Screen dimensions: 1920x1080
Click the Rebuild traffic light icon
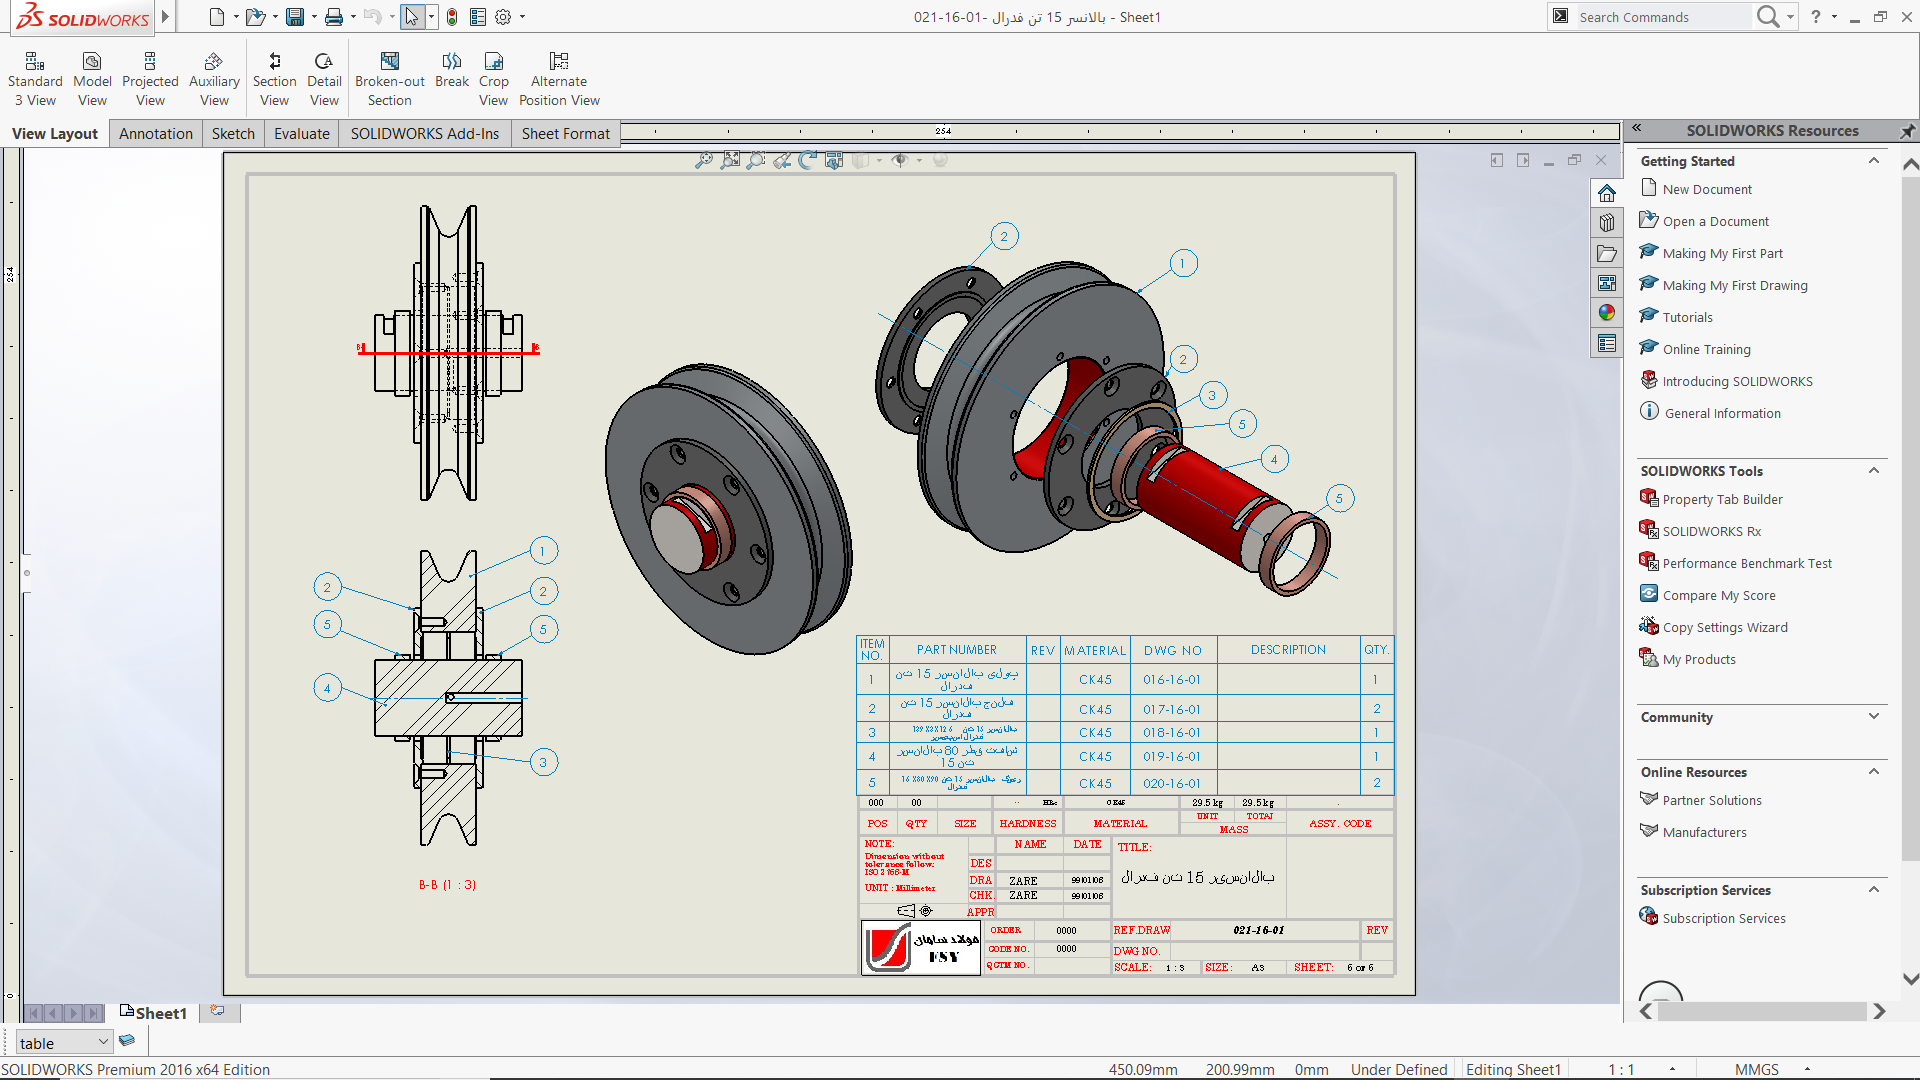[452, 17]
